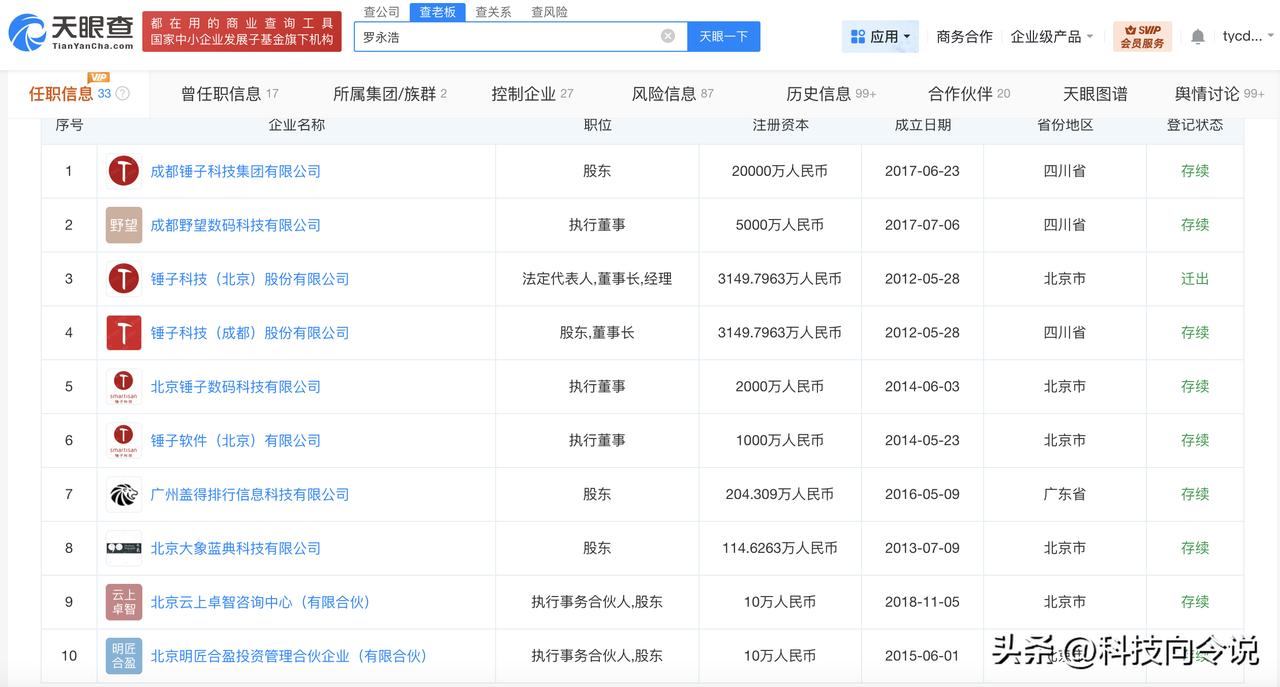Click the 广东省 region cell
The height and width of the screenshot is (687, 1280).
pos(1065,494)
